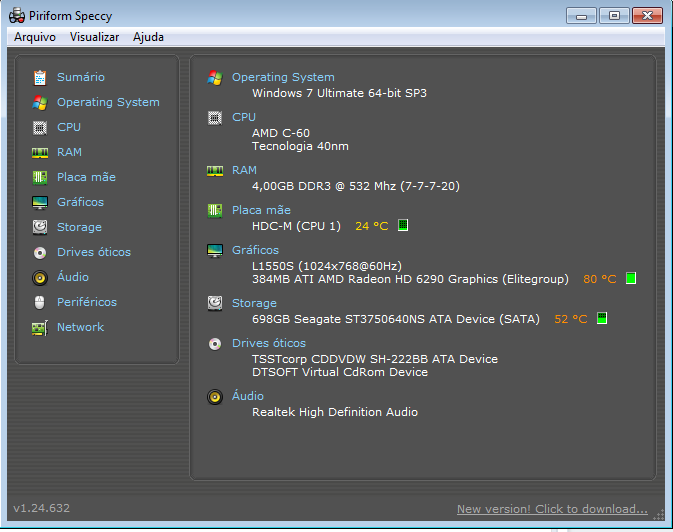
Task: Open Storage heading link in summary
Action: coord(254,303)
